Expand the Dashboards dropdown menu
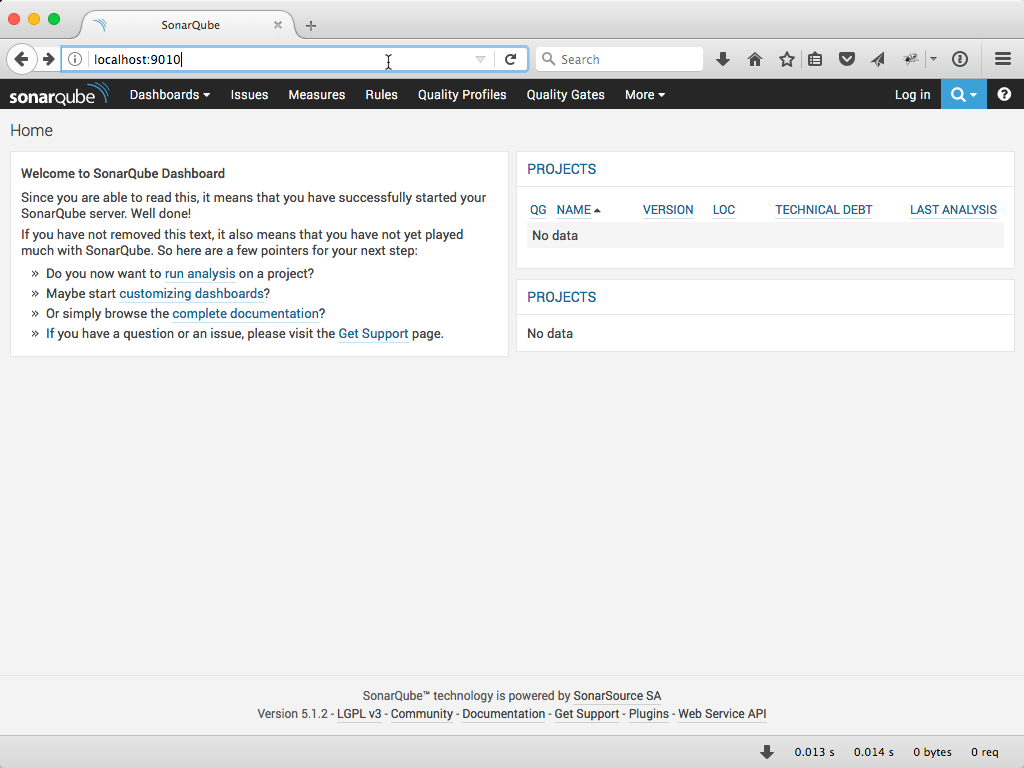 [x=169, y=95]
